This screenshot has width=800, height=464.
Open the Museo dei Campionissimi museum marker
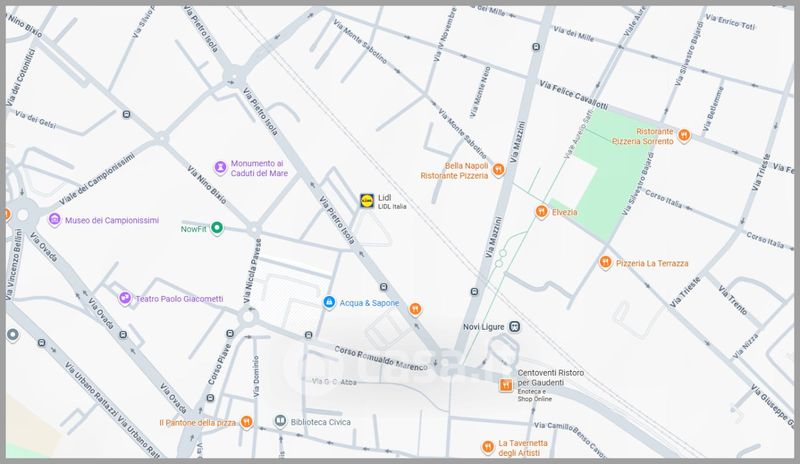coord(54,220)
